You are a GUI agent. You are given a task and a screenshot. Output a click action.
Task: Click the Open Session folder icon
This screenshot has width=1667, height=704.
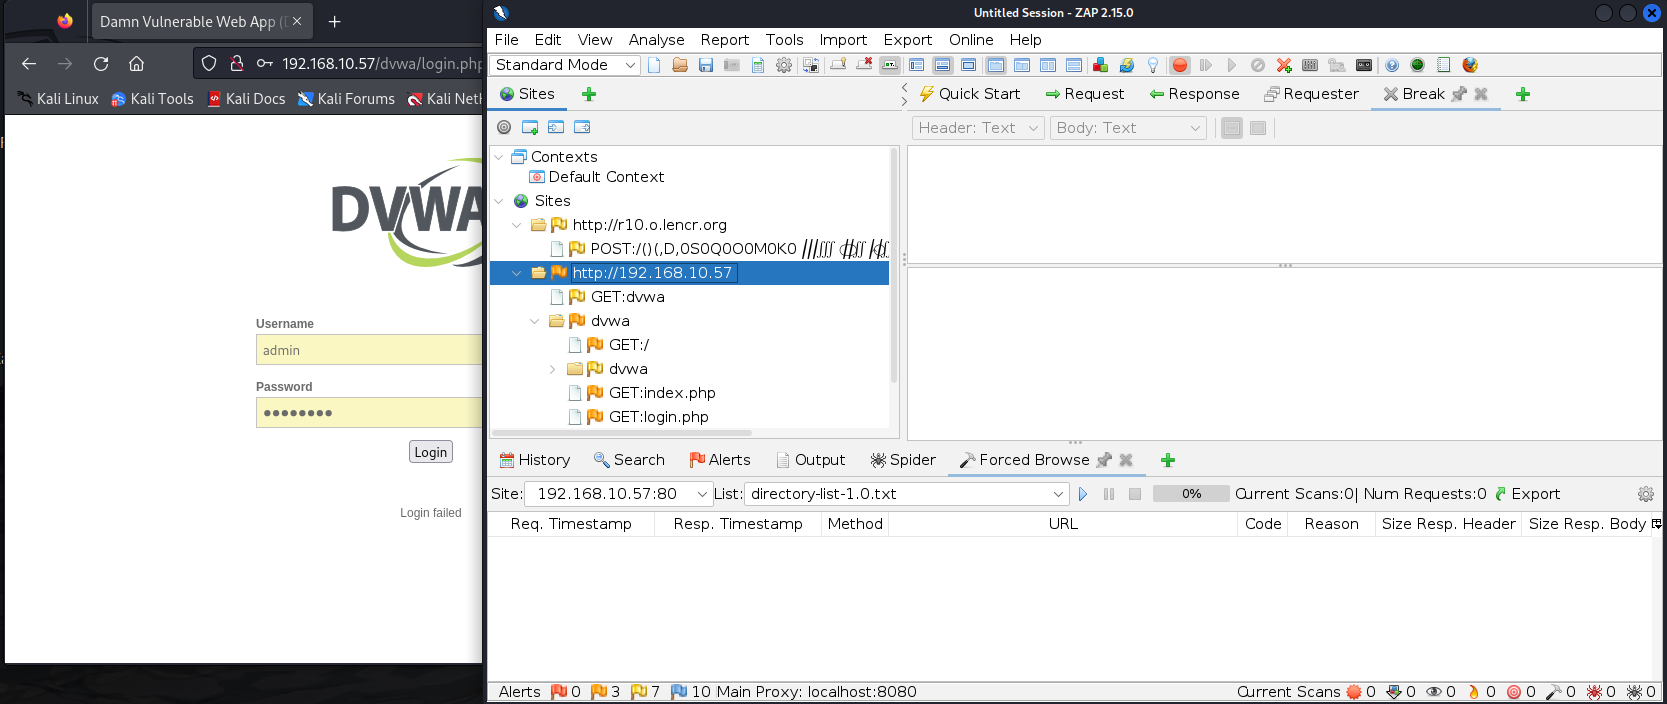click(680, 65)
